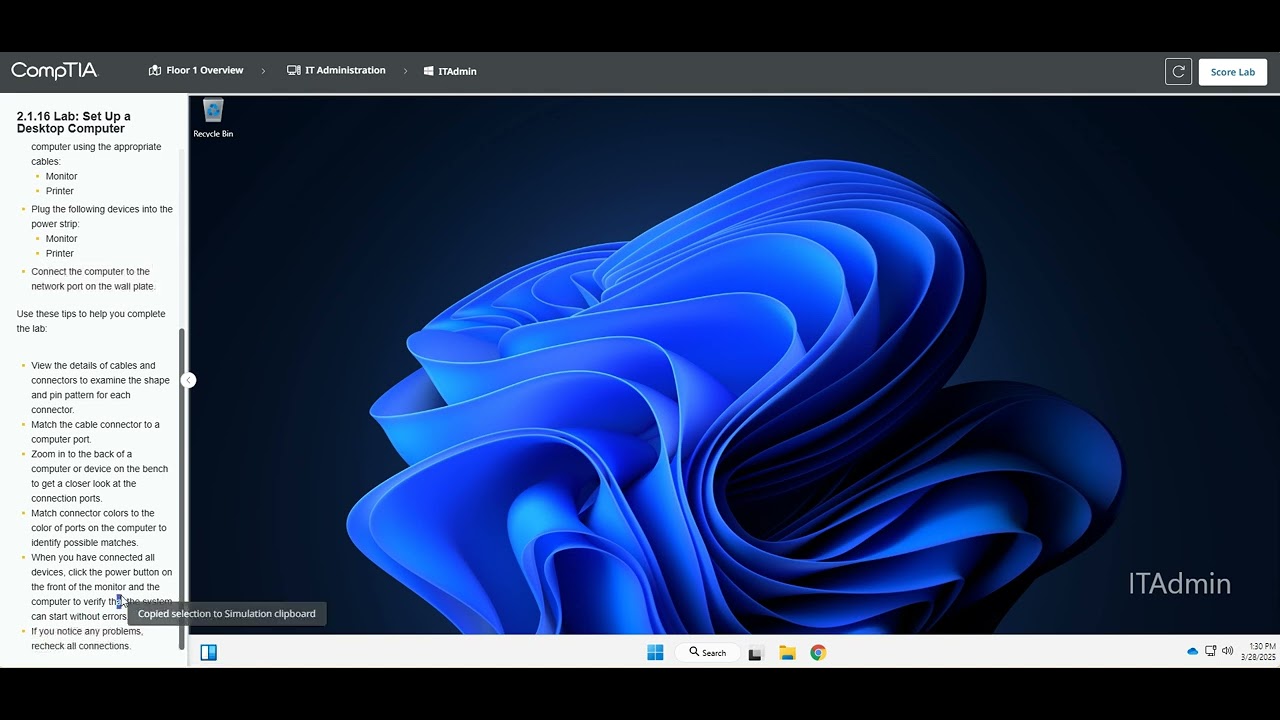Open the volume speaker tray icon

tap(1227, 651)
